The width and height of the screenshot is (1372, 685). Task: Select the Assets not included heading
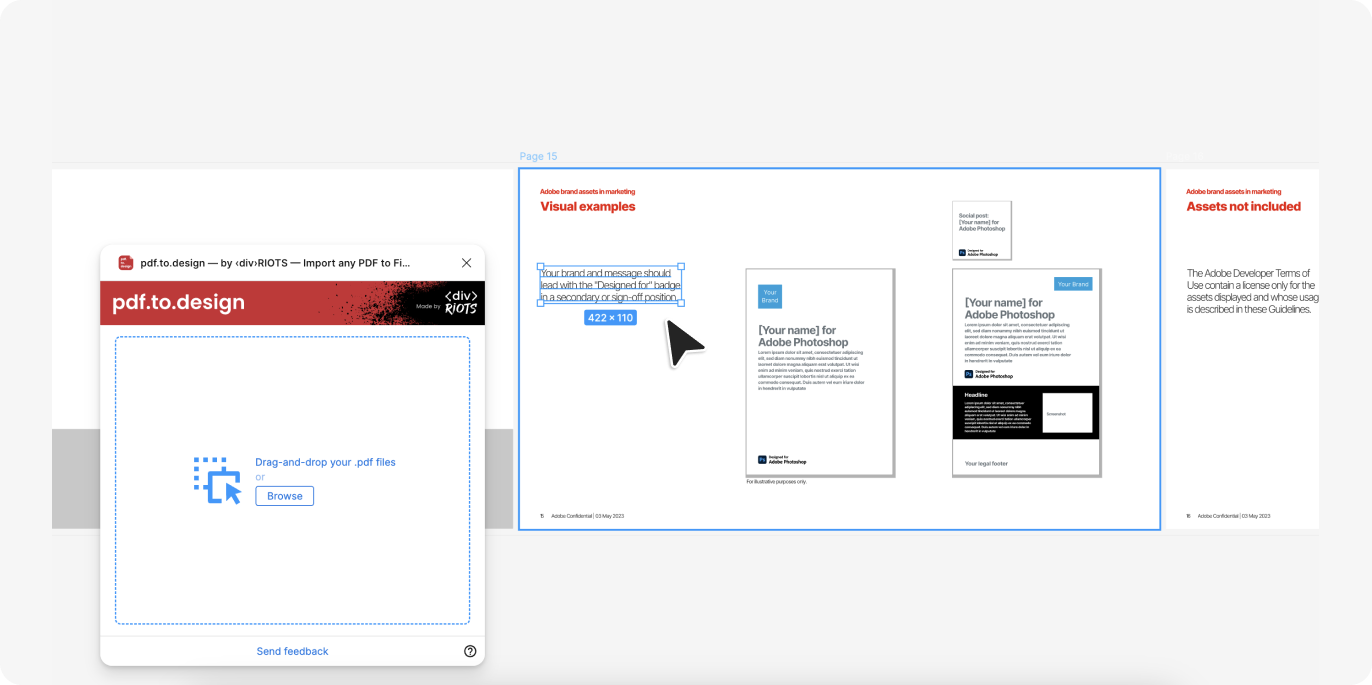pos(1243,207)
